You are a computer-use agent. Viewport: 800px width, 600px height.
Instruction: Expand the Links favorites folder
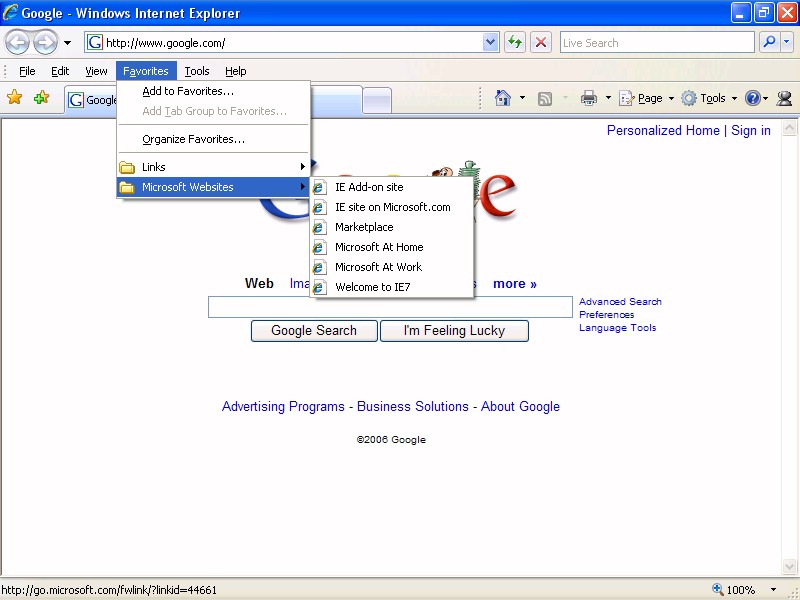[212, 167]
